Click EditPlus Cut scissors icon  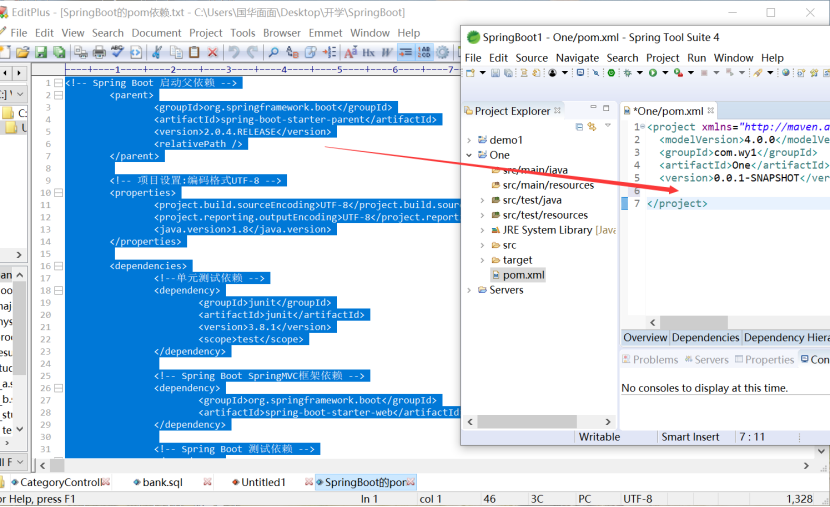click(157, 52)
